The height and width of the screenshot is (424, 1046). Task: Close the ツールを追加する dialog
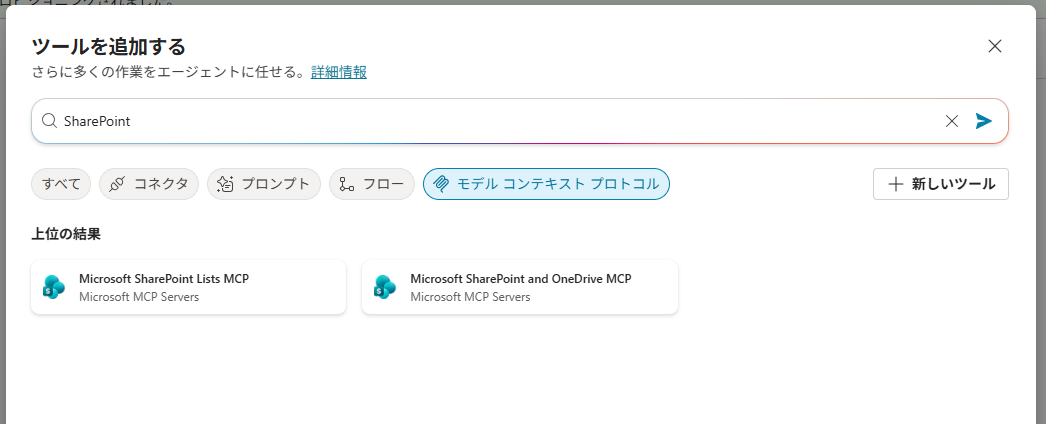994,46
